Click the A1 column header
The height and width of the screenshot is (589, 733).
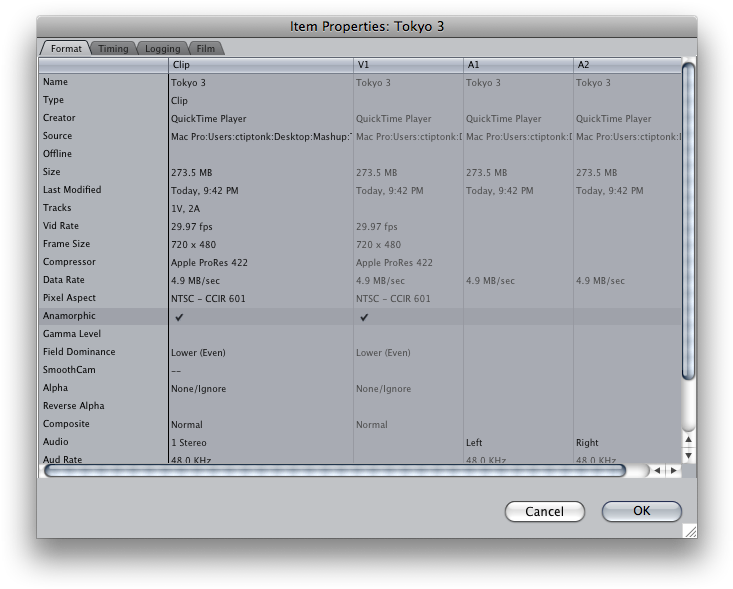[x=518, y=65]
